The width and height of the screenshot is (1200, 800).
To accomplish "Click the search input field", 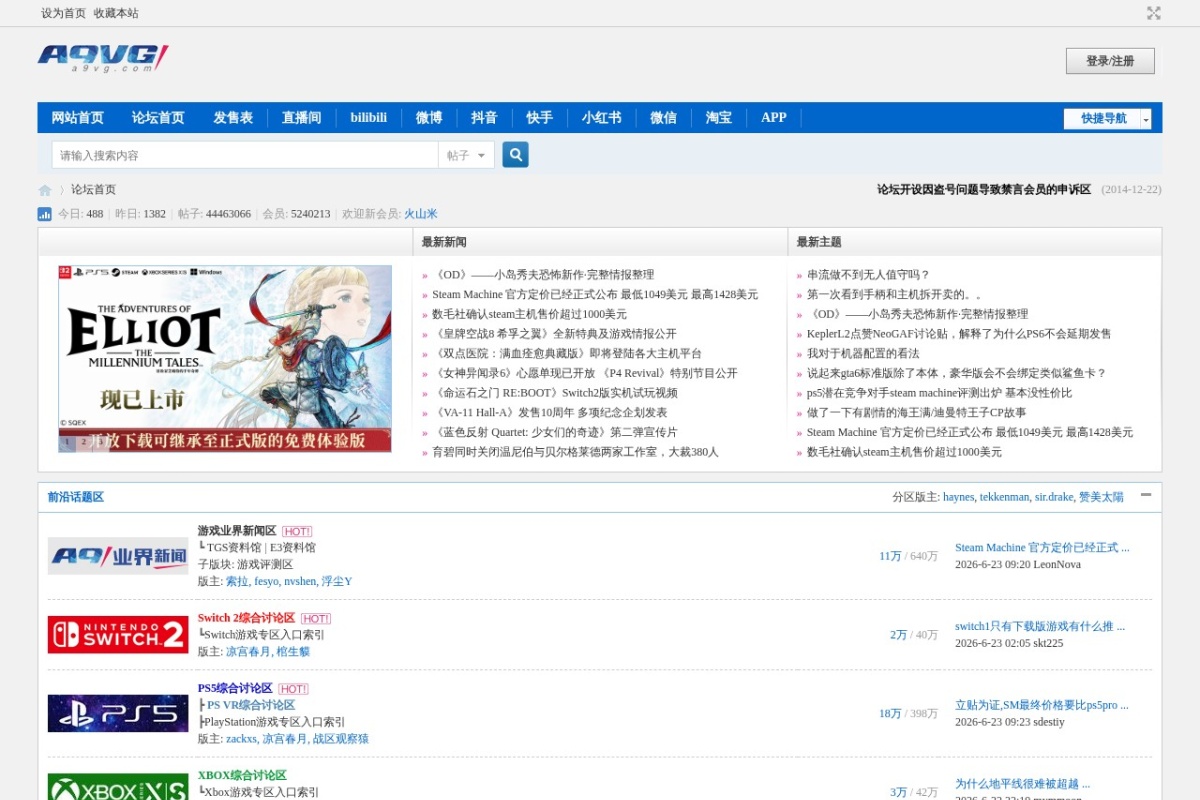I will (245, 155).
